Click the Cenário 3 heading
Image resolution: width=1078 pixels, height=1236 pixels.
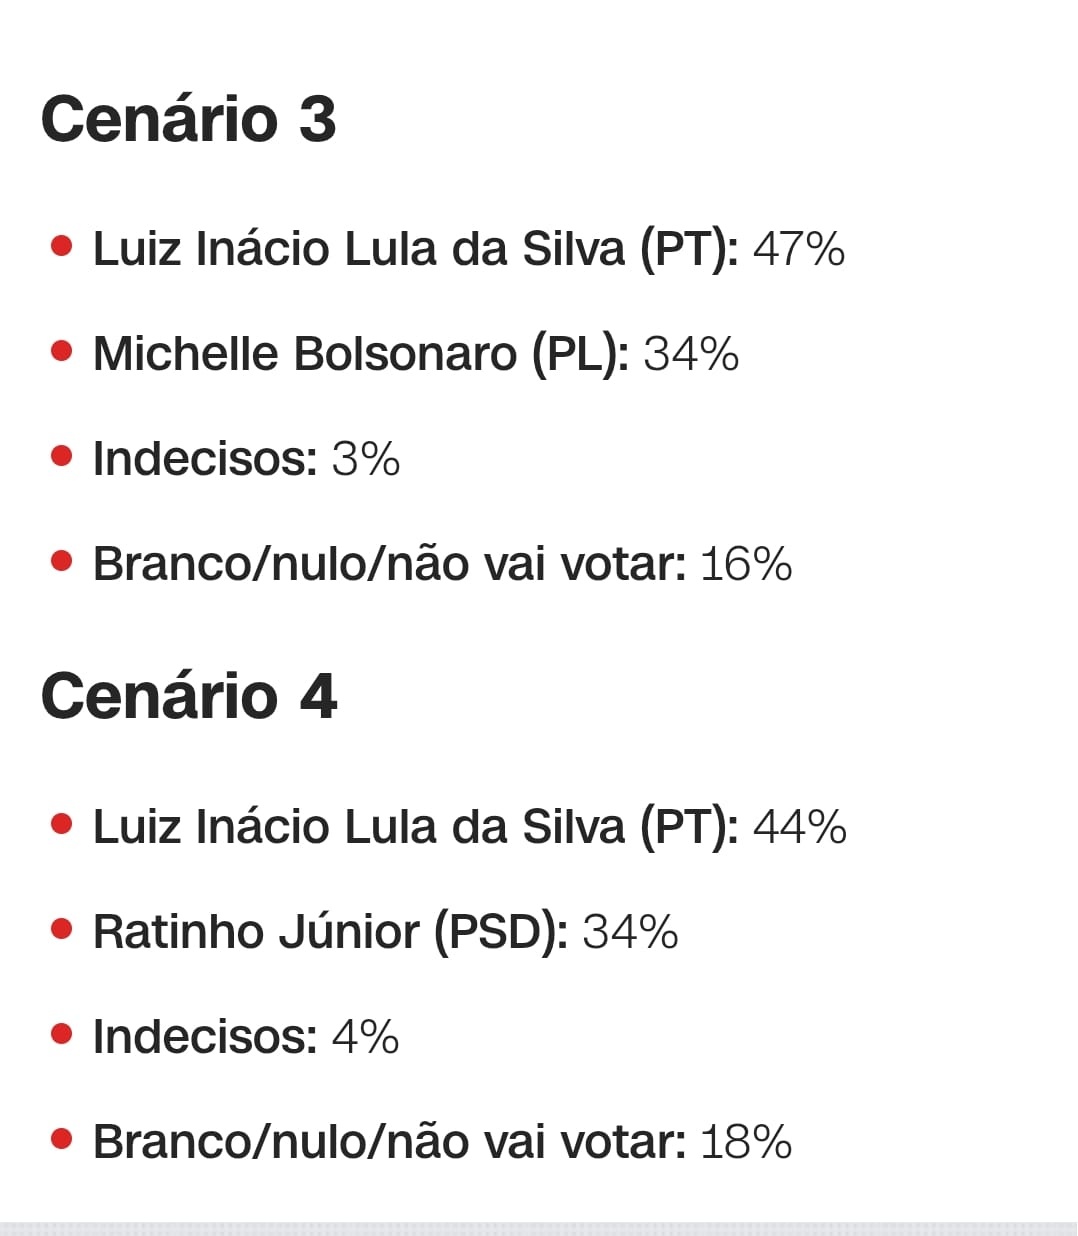(x=188, y=119)
